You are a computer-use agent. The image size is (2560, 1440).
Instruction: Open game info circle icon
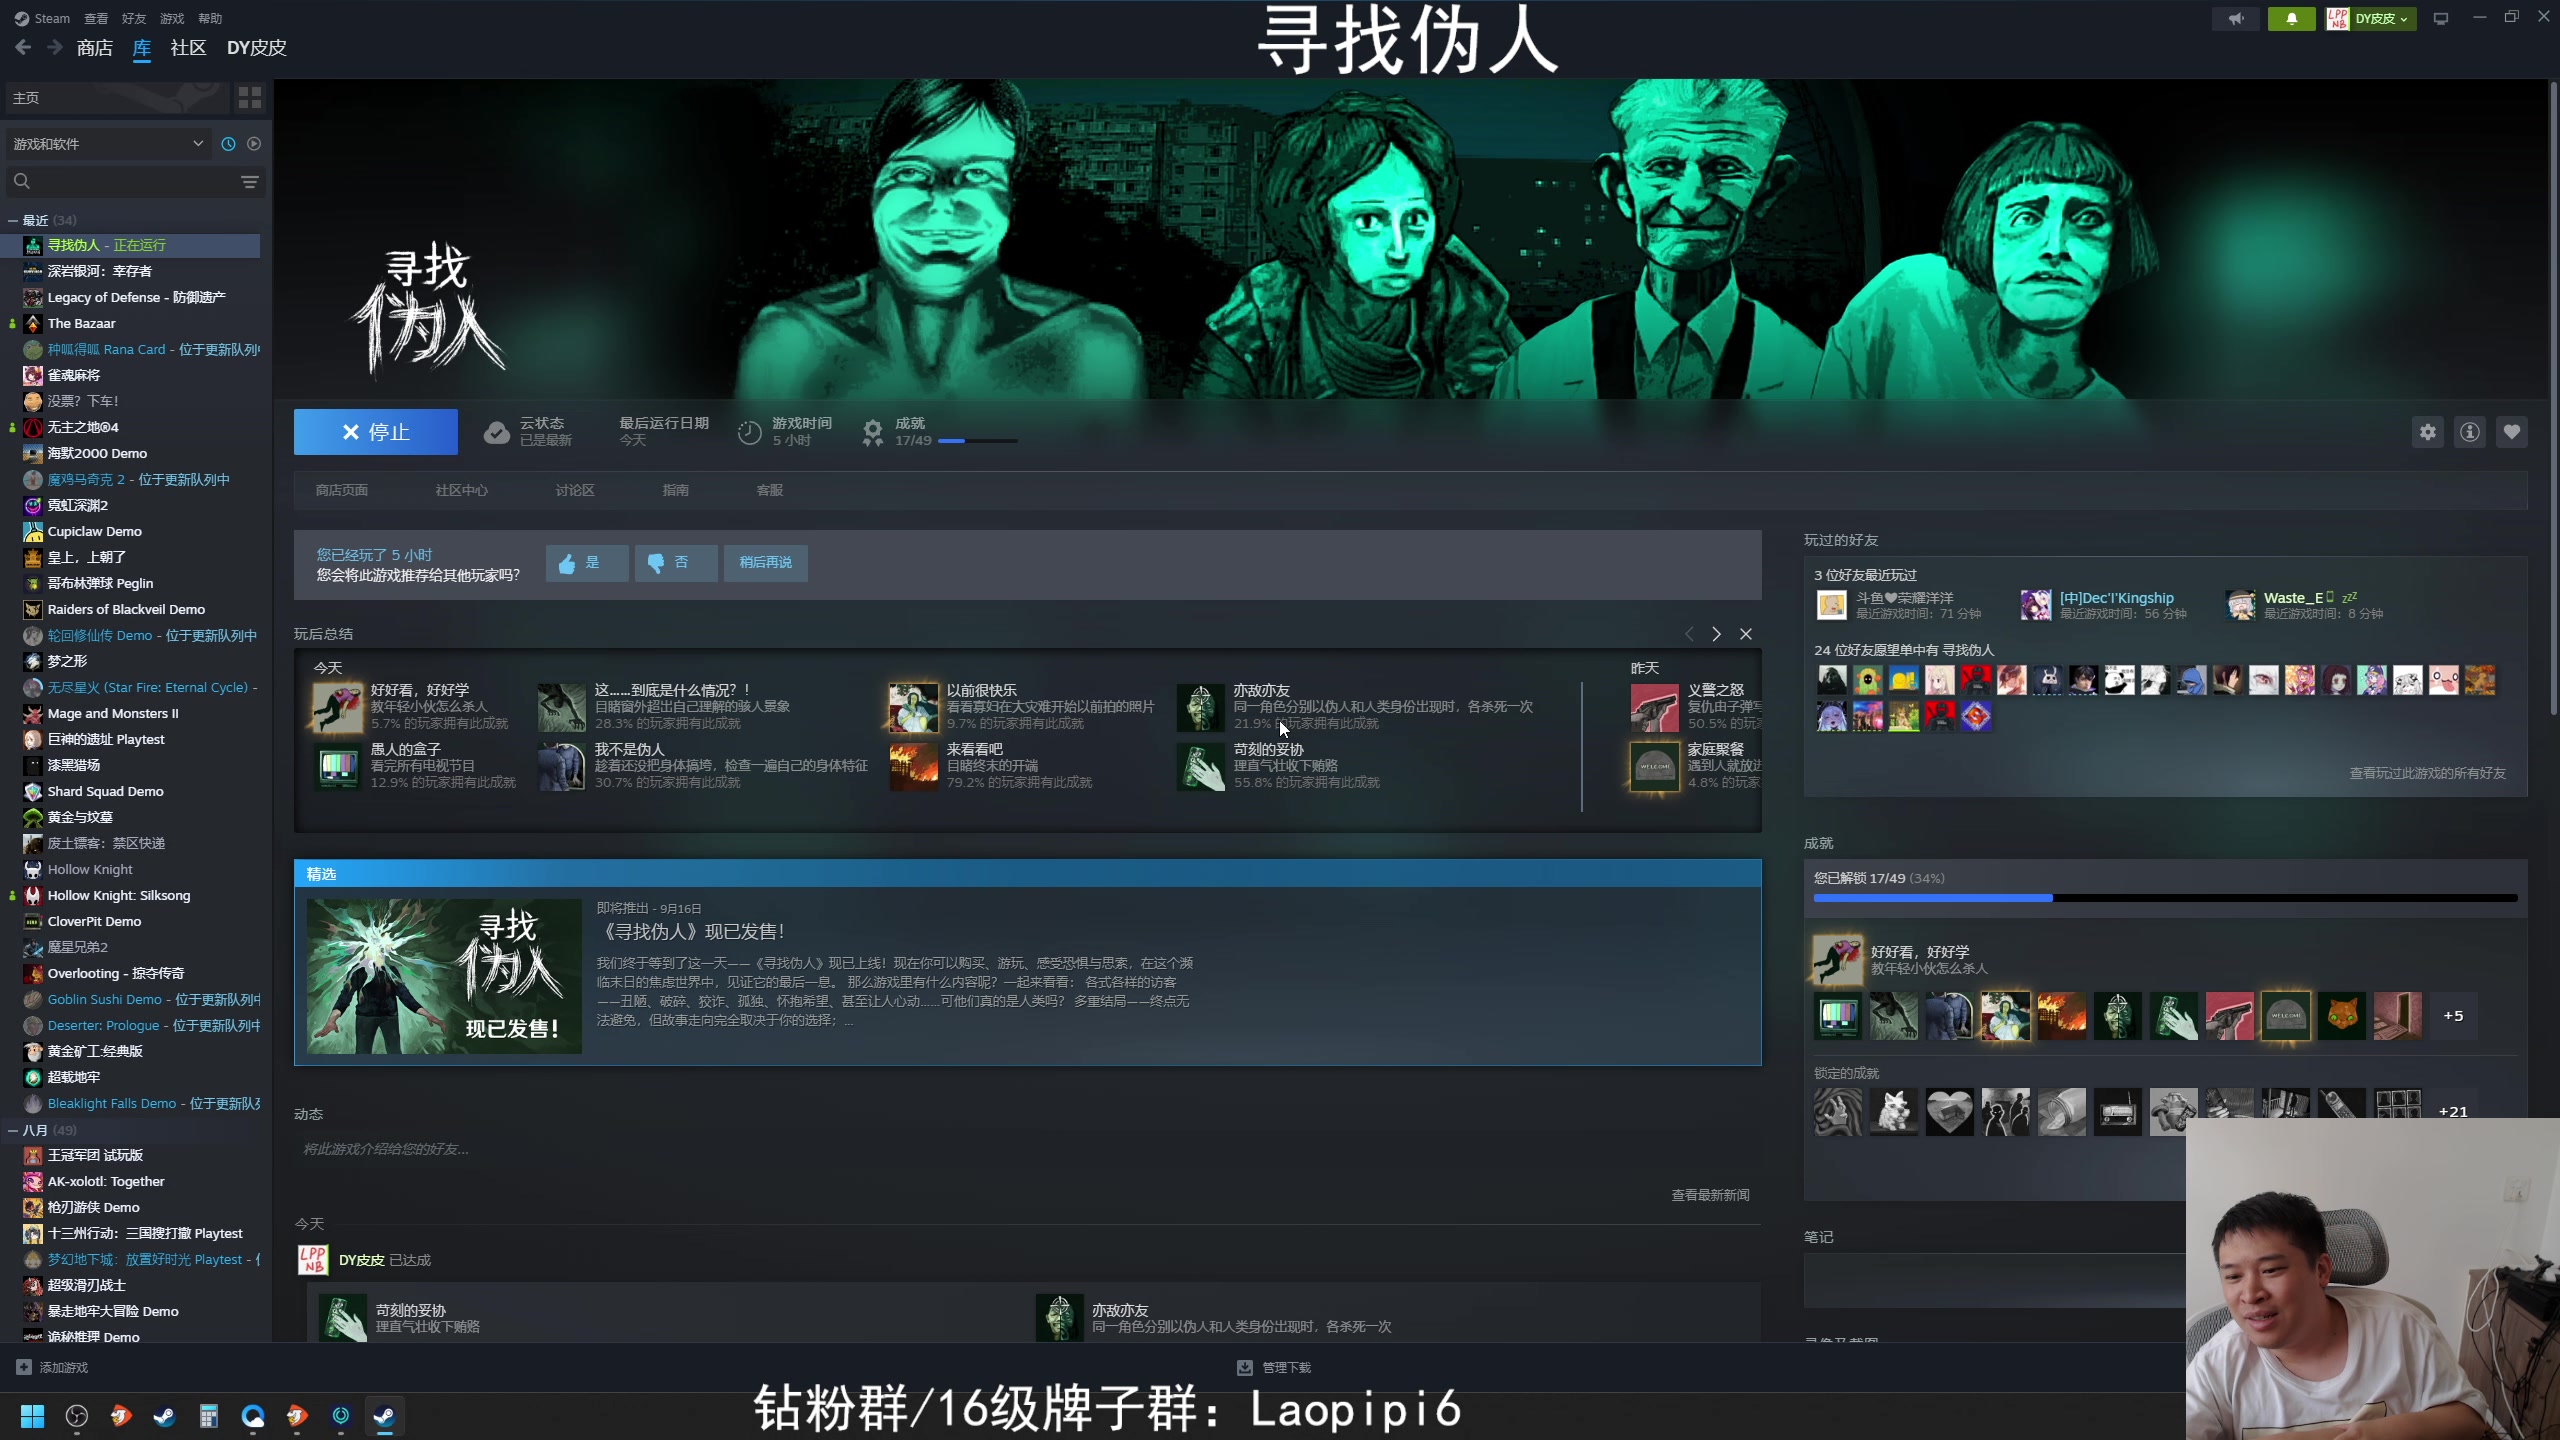[2470, 432]
